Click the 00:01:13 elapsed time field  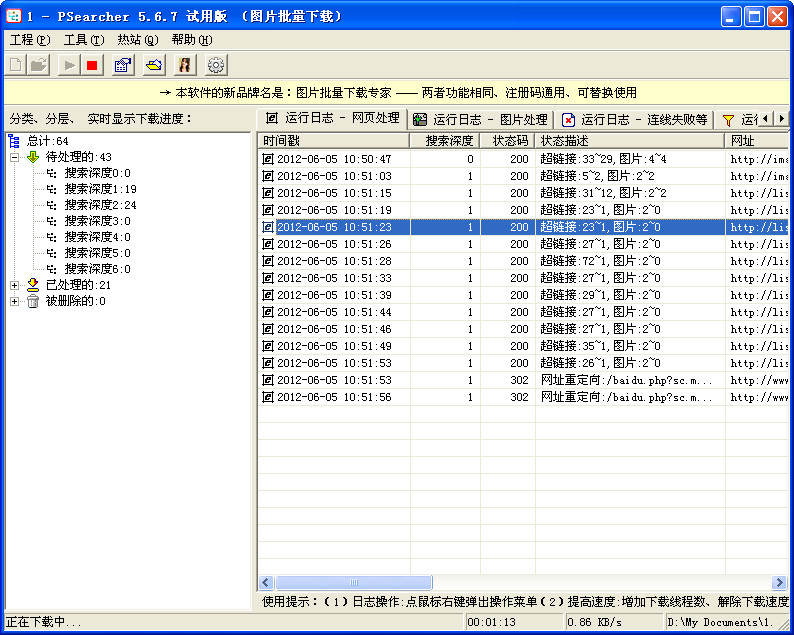click(513, 622)
